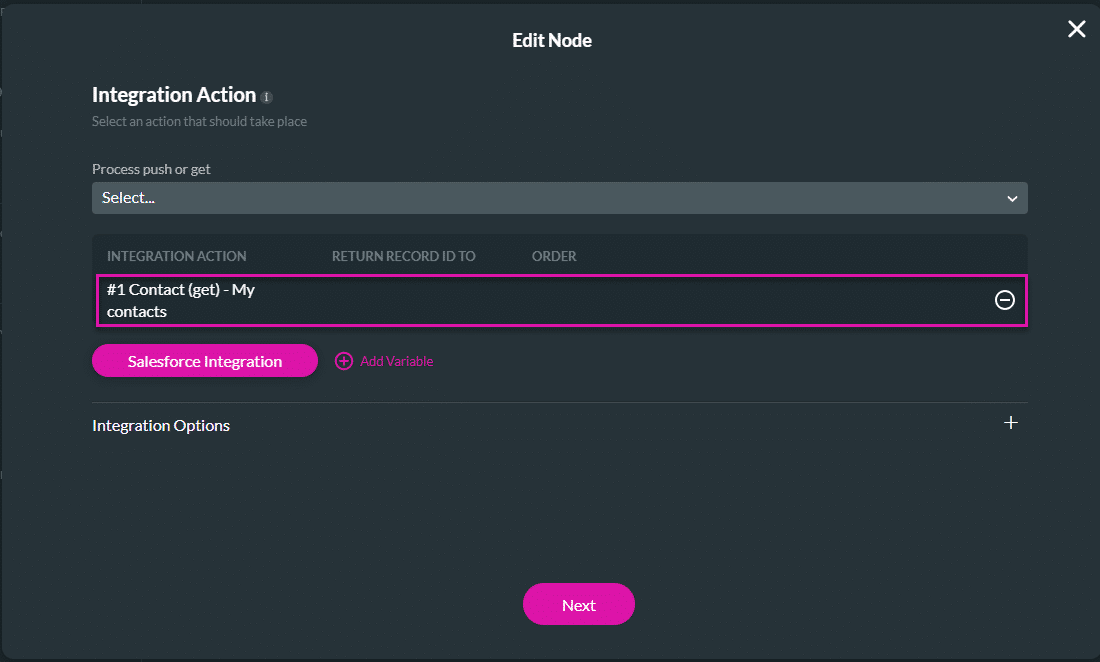Click the Integration Action heading
Viewport: 1100px width, 662px height.
pos(174,95)
